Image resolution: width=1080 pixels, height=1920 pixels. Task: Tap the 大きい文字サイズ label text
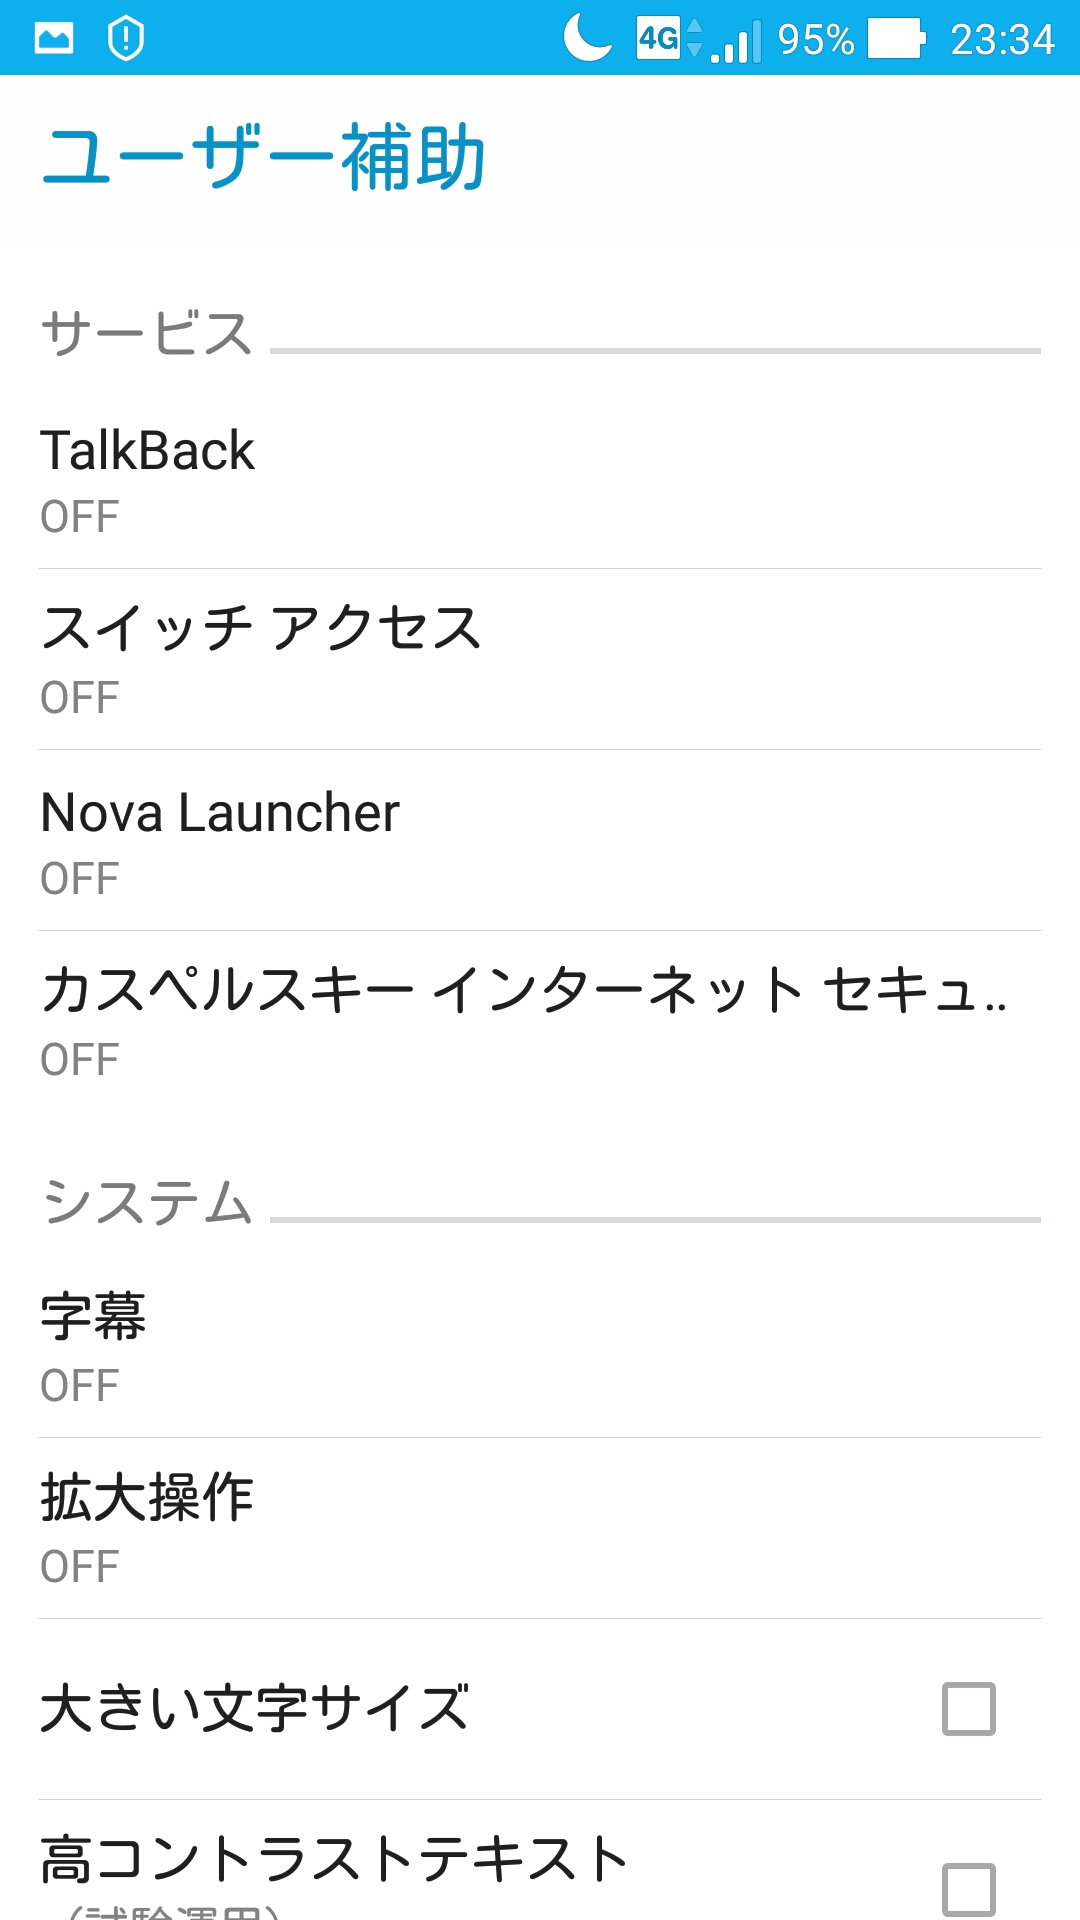pos(255,1709)
